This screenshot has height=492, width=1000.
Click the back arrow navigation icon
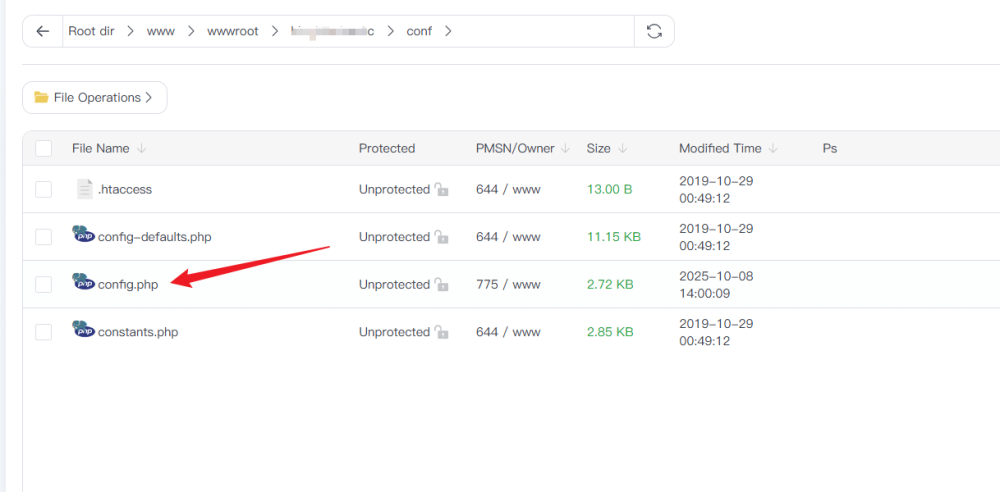pyautogui.click(x=42, y=31)
